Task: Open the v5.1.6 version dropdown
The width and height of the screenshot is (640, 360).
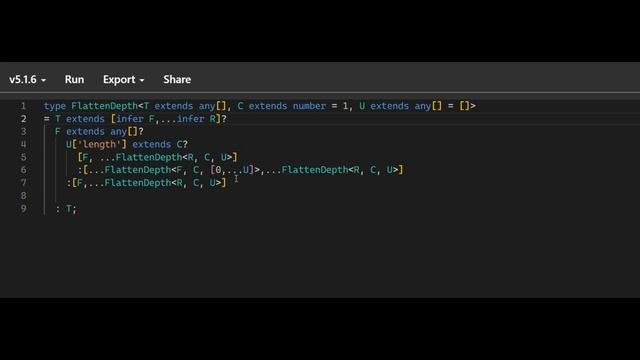Action: click(27, 80)
